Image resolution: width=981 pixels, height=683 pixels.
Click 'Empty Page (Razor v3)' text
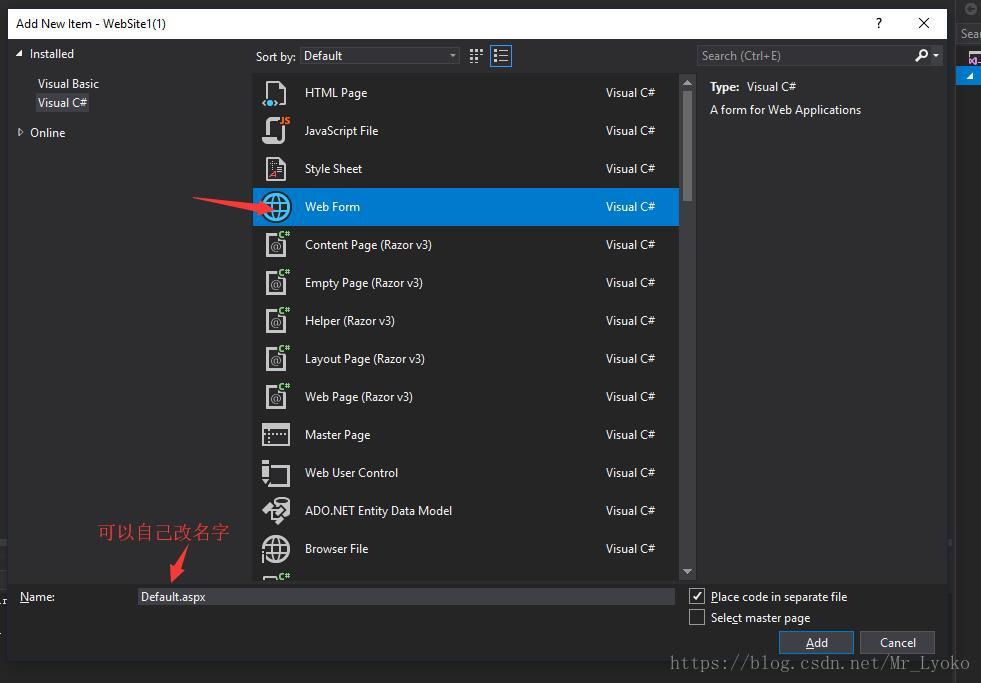tap(363, 283)
